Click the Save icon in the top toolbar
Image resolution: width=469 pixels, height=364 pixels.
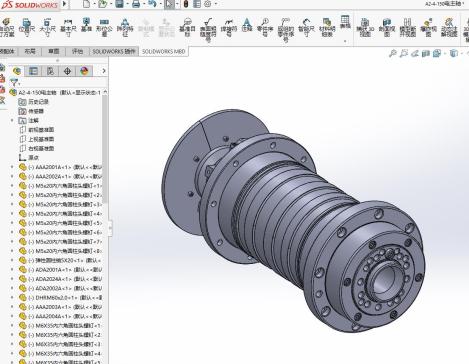click(119, 4)
